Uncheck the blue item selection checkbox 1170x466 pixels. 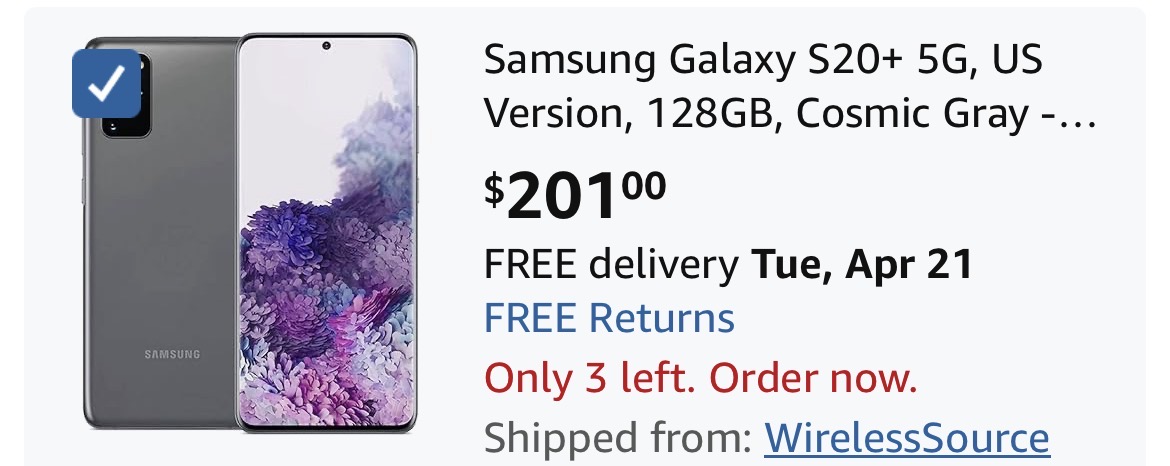coord(106,84)
